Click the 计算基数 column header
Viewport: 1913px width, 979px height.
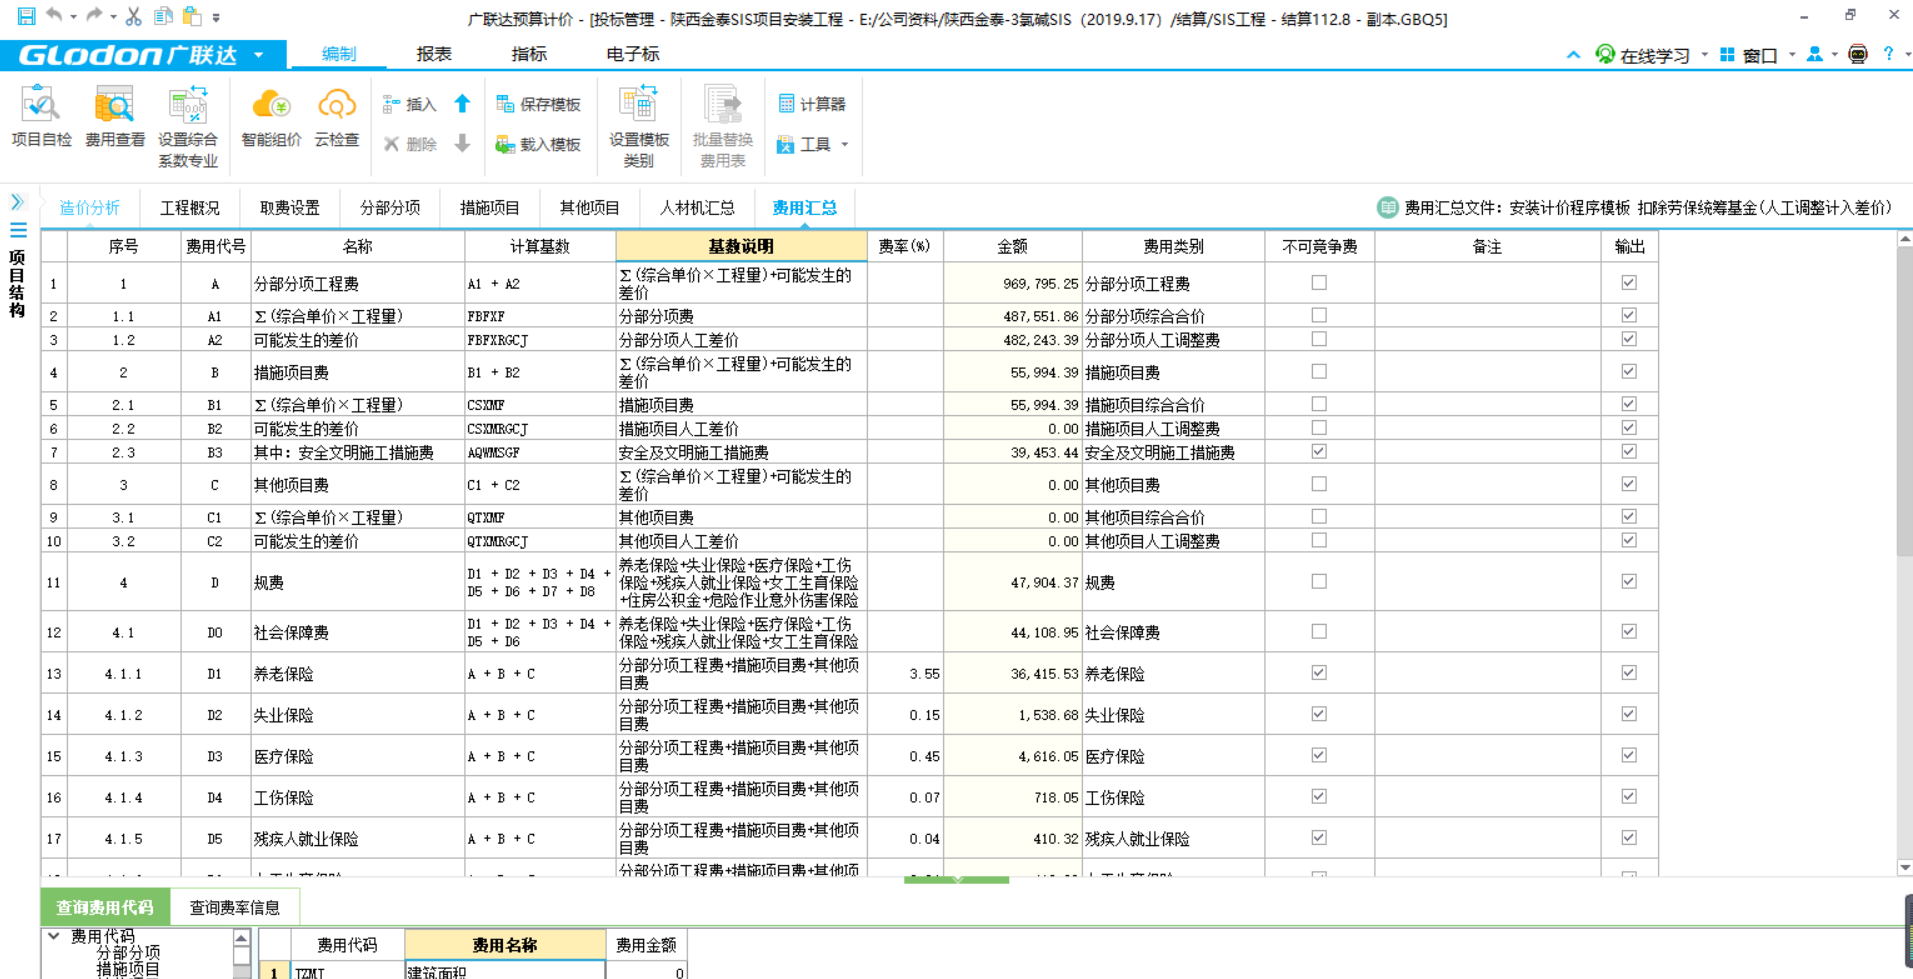540,246
